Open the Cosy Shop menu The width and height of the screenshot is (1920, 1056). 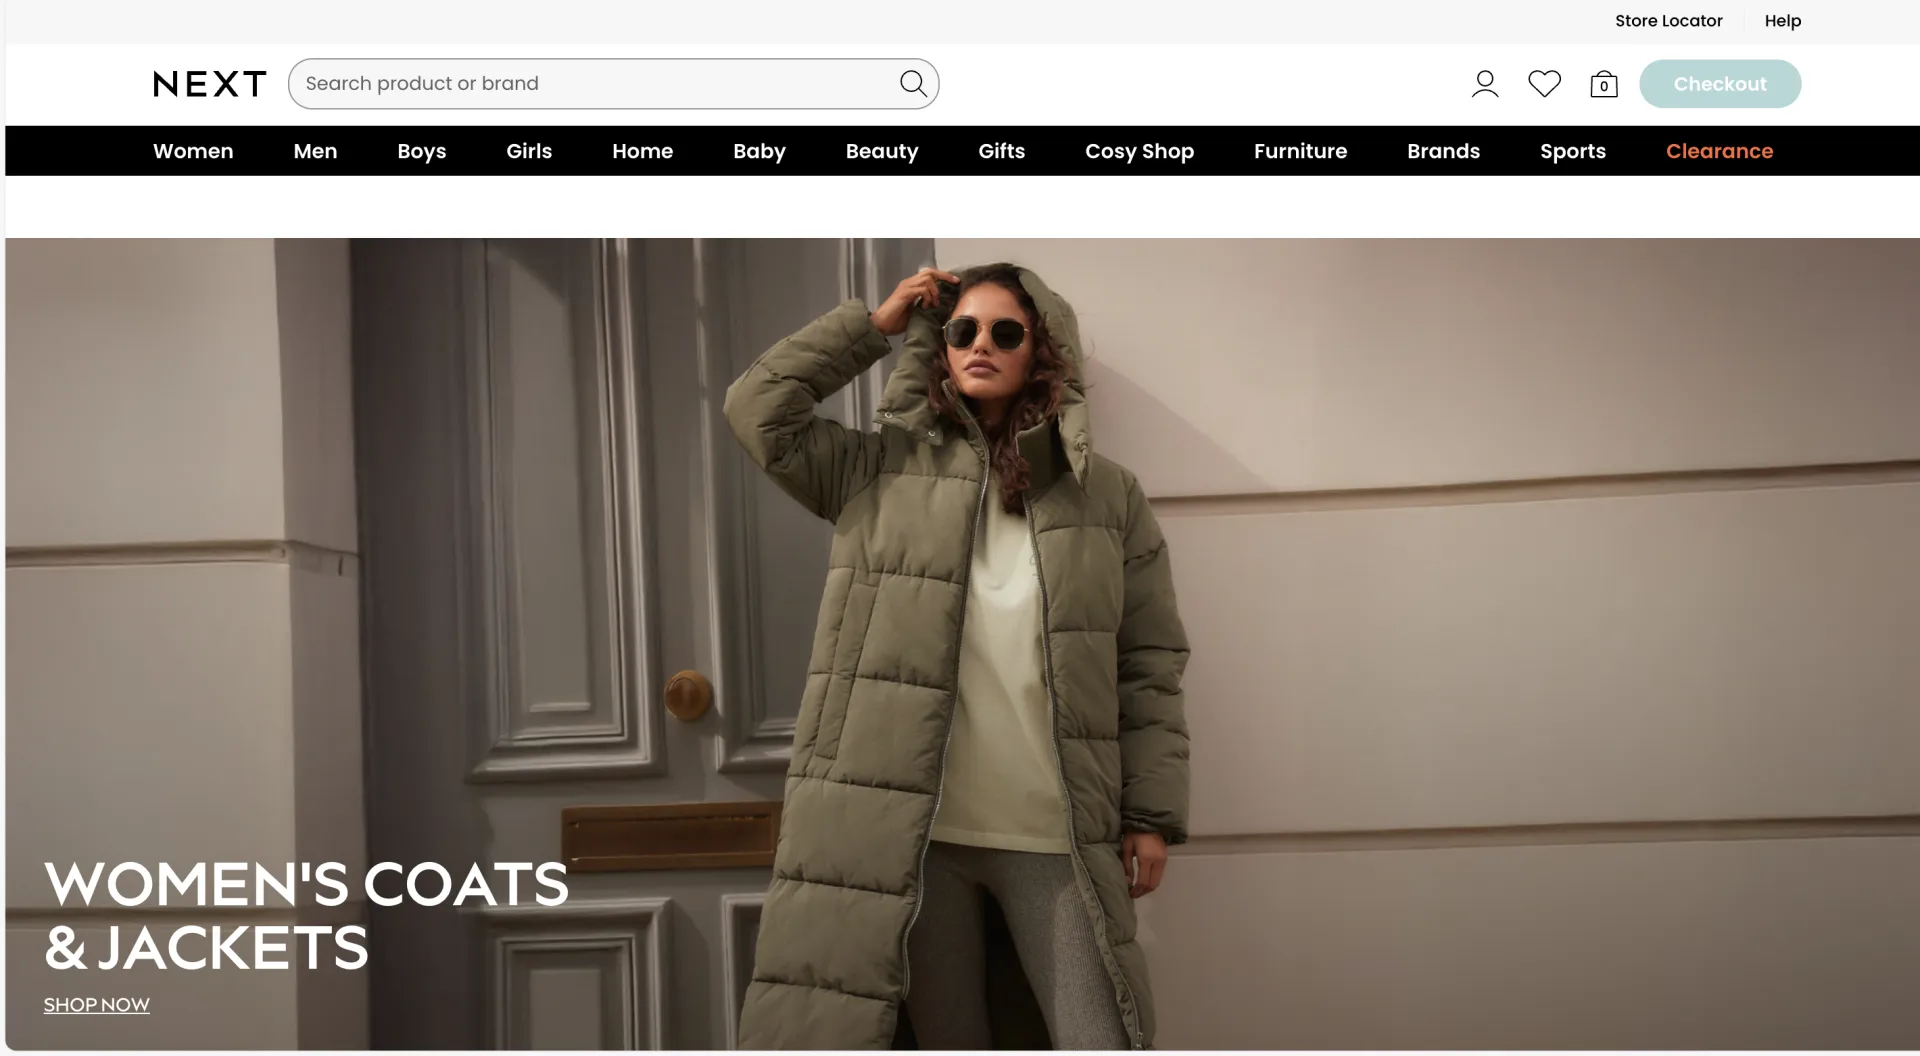coord(1139,151)
